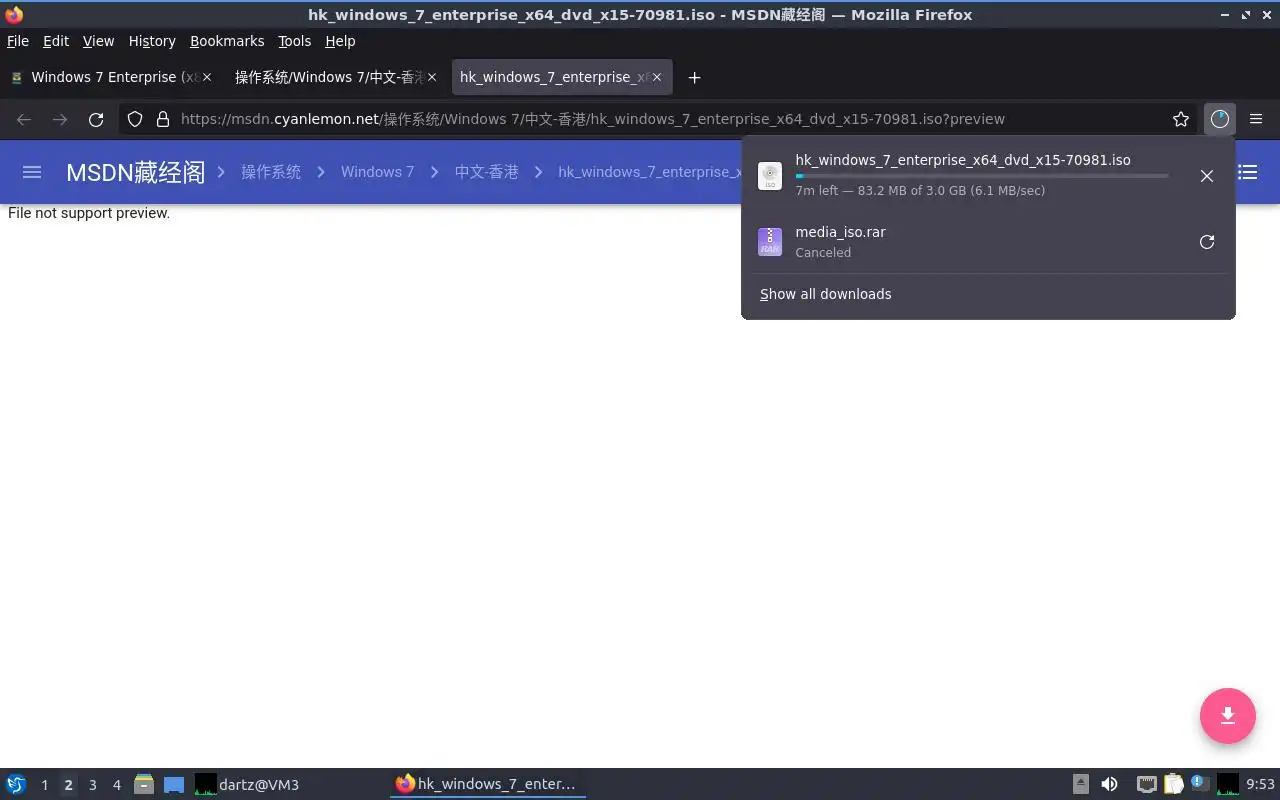Image resolution: width=1280 pixels, height=800 pixels.
Task: Go back to previous page
Action: (24, 119)
